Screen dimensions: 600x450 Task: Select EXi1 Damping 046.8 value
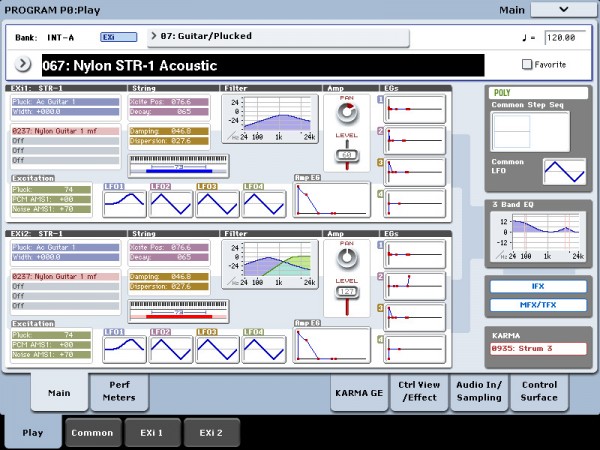point(169,131)
